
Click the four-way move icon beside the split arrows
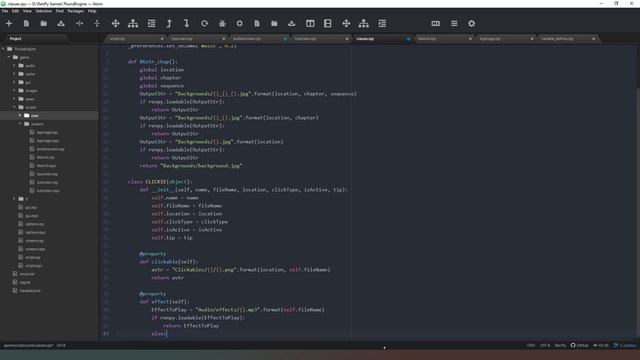click(116, 24)
